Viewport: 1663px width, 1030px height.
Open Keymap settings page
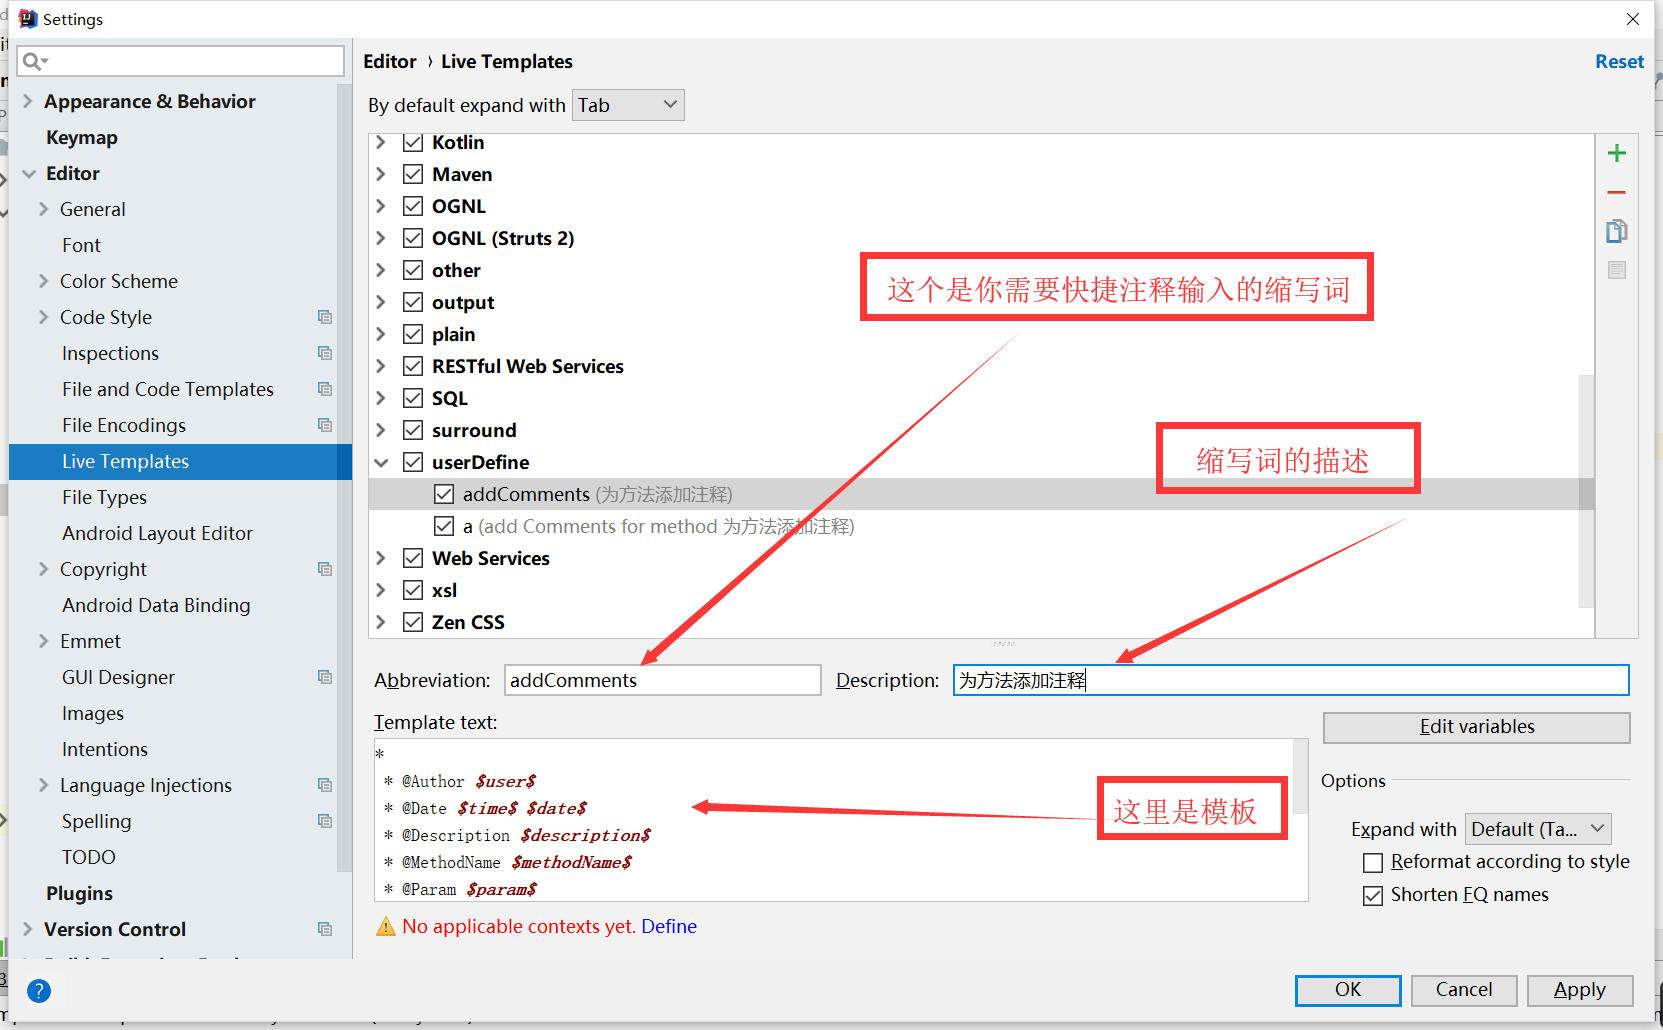click(x=82, y=138)
